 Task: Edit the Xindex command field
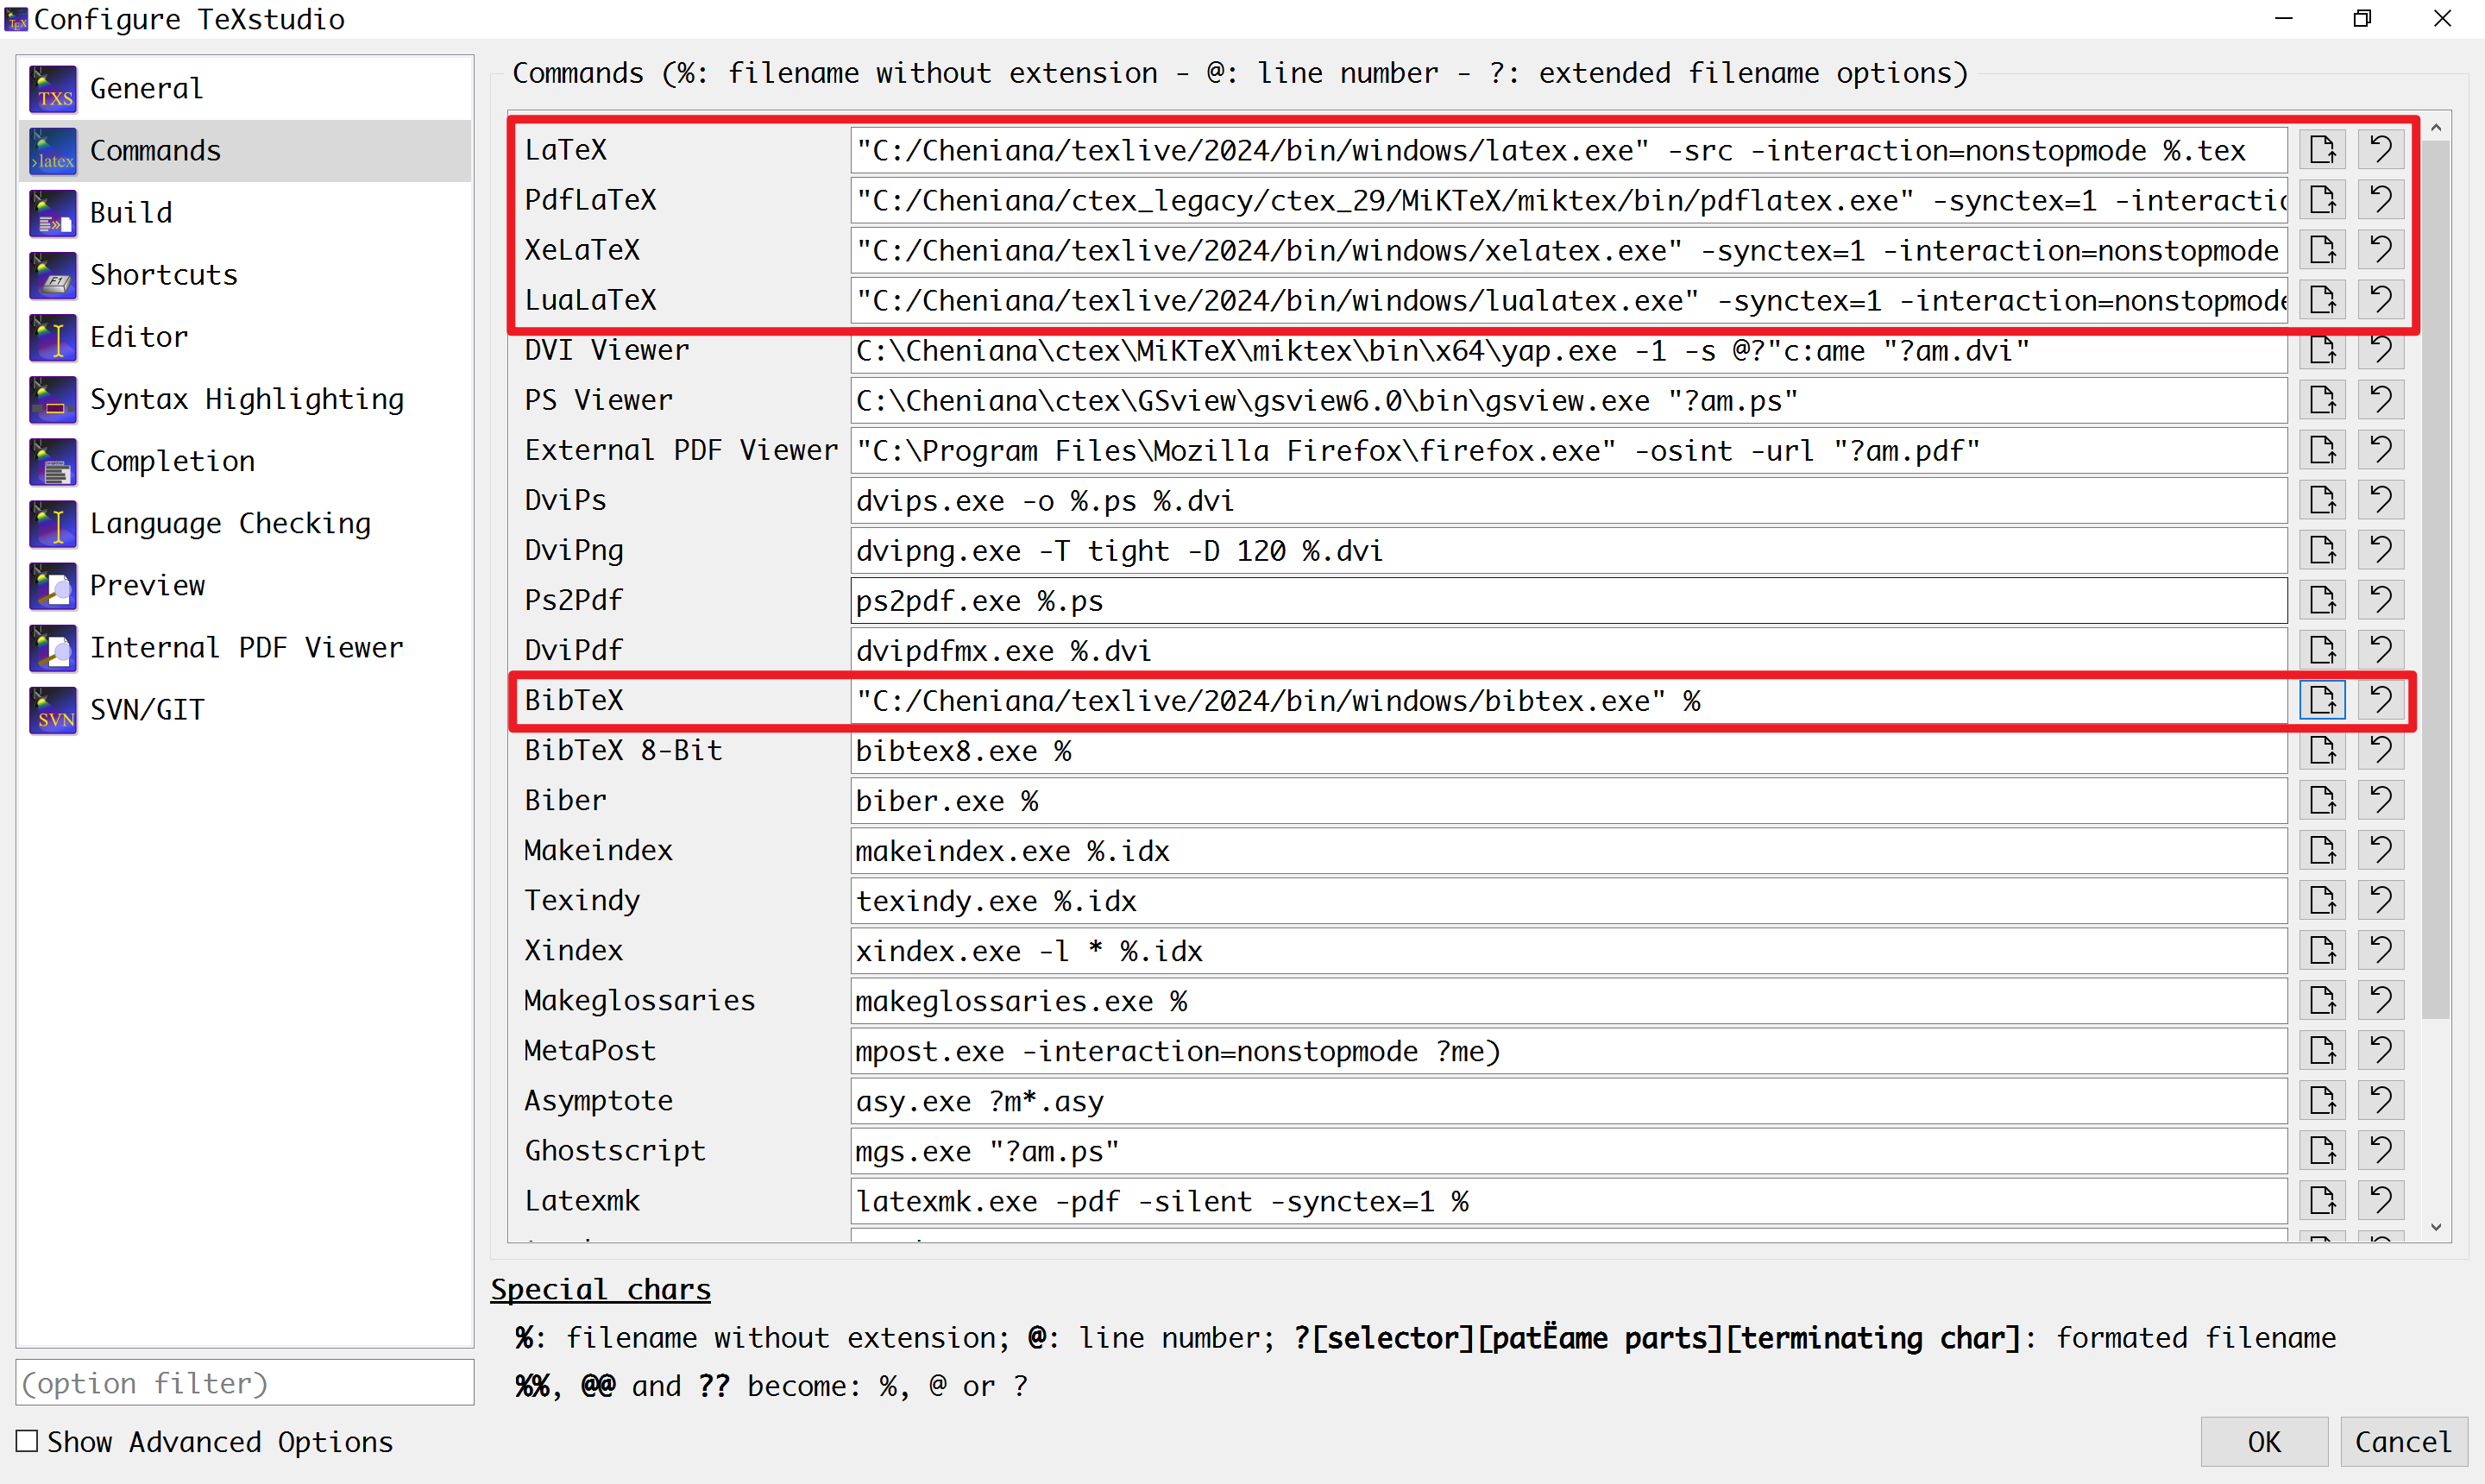pyautogui.click(x=1568, y=950)
